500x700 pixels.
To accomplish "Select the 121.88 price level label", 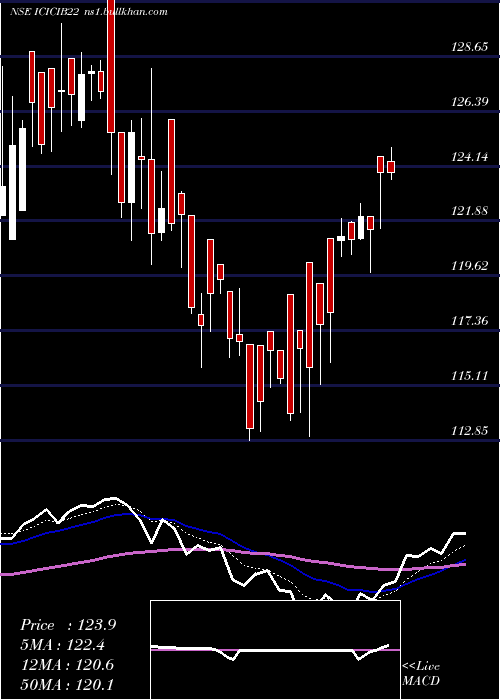I will 470,212.
